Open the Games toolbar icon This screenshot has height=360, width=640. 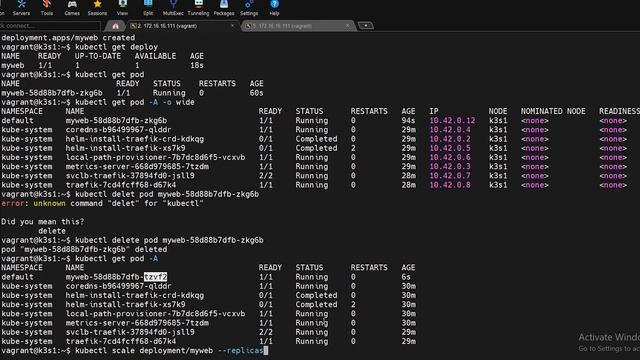(72, 7)
